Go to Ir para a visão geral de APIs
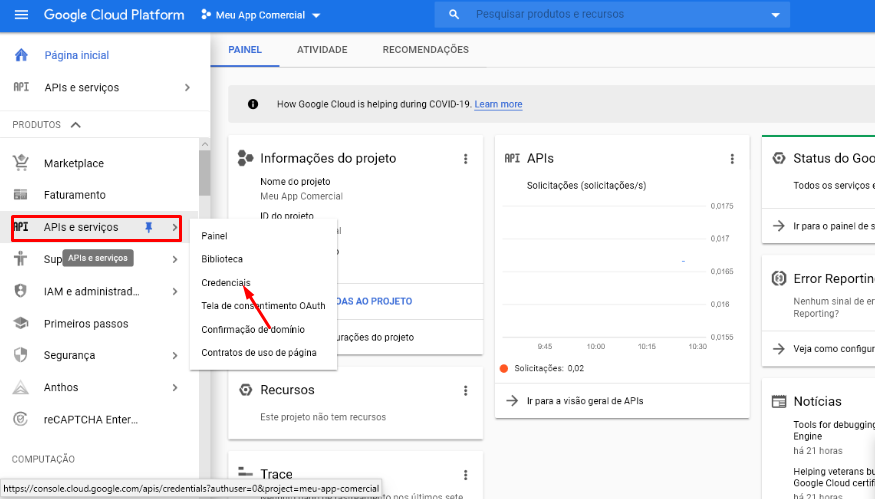Screen dimensions: 875x499 tap(585, 401)
